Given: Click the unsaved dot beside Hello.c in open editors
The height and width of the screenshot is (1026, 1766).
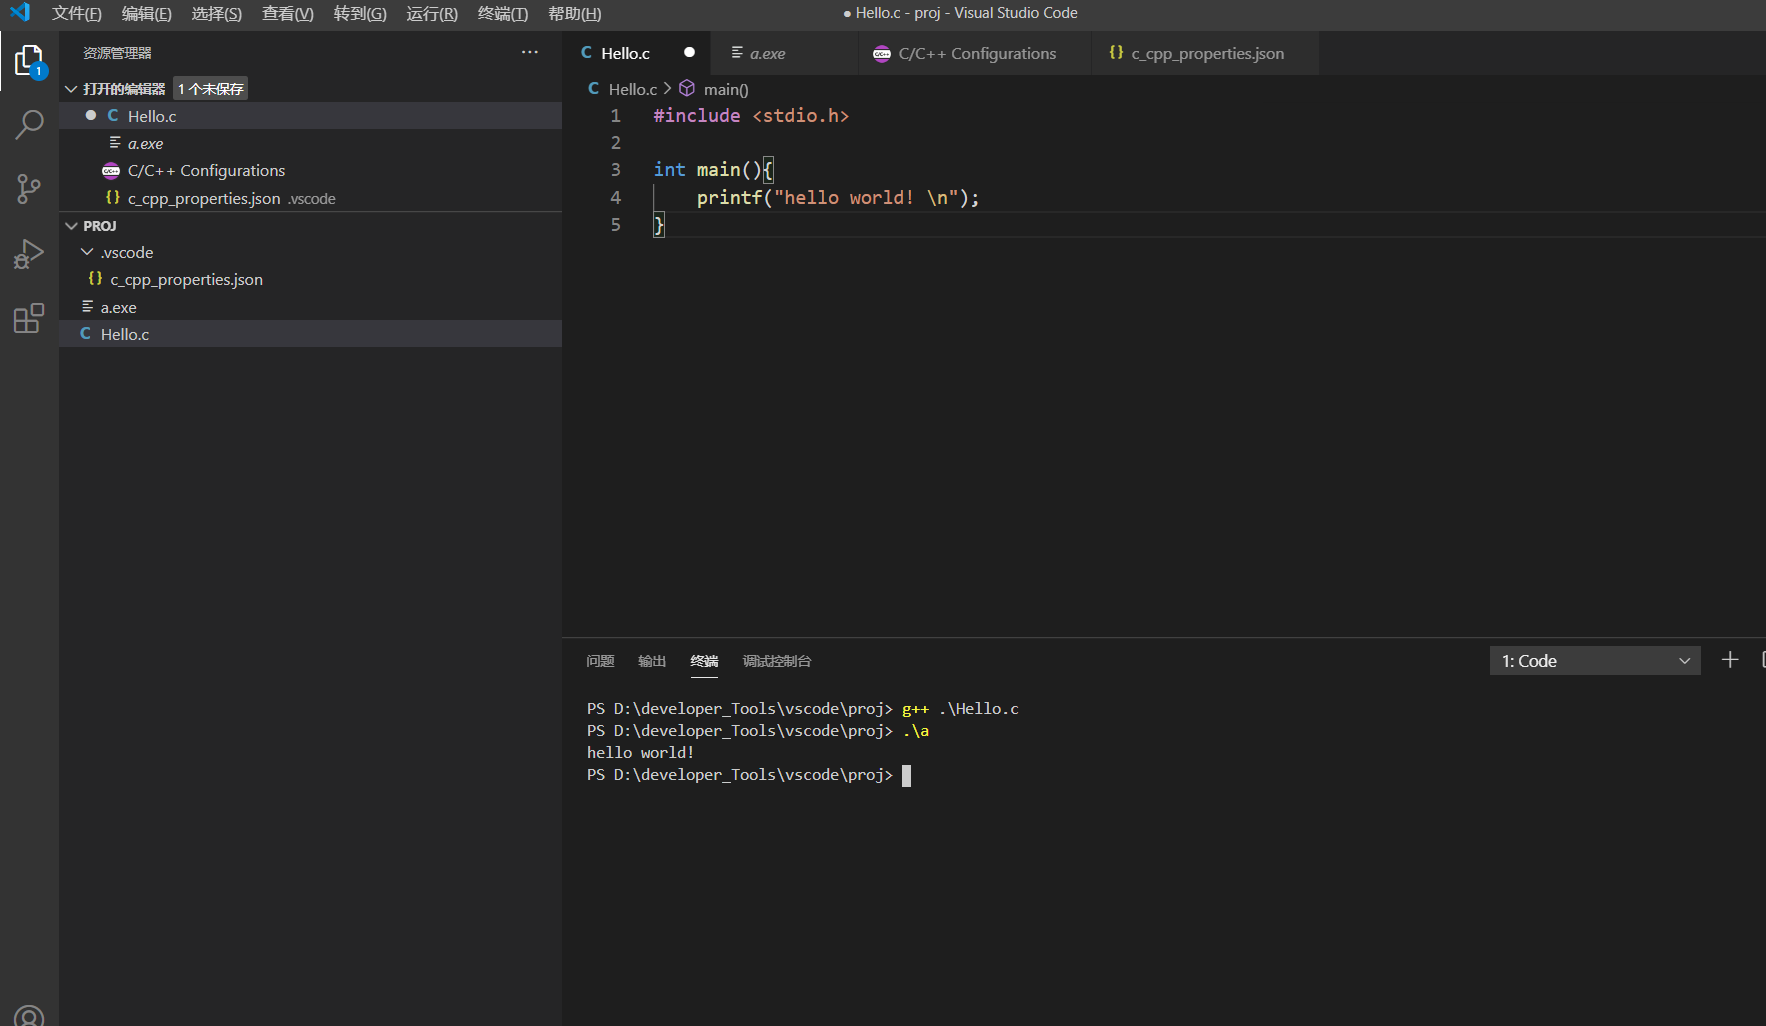Looking at the screenshot, I should [x=91, y=115].
